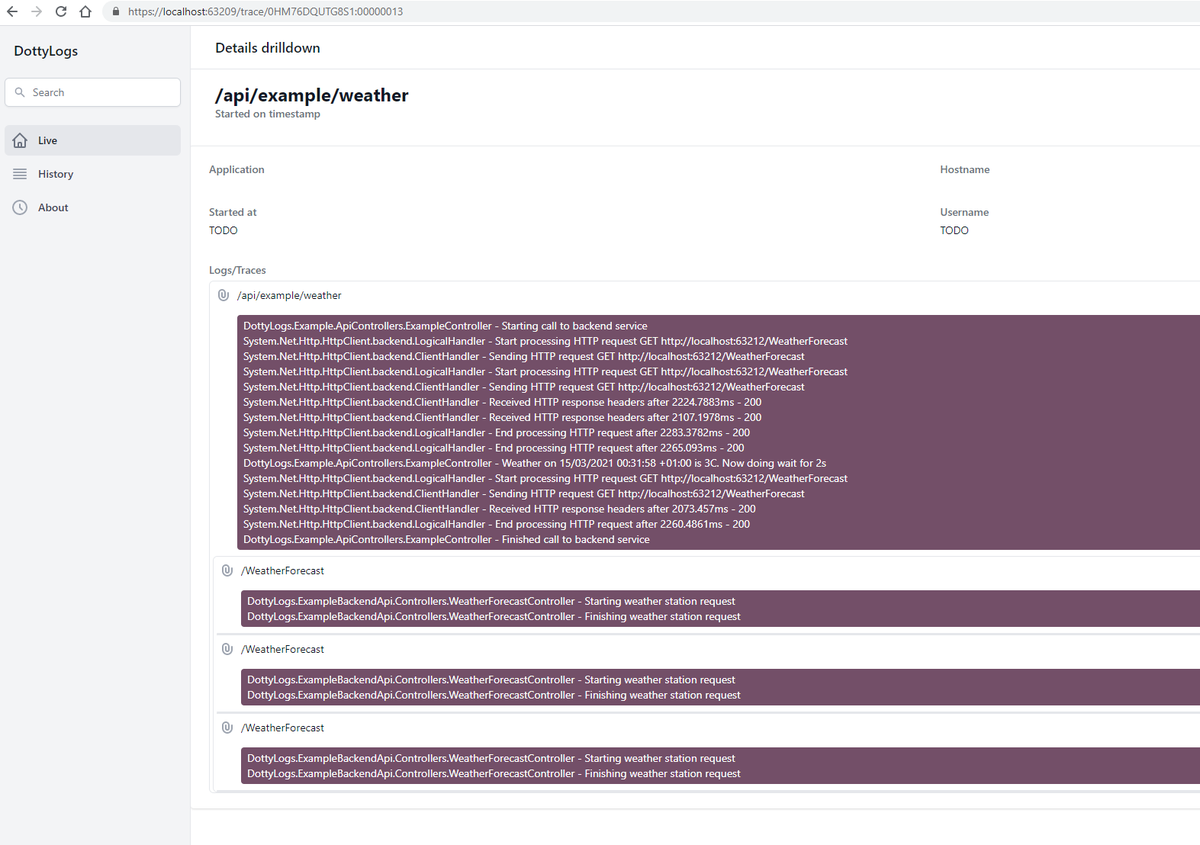Screen dimensions: 1200x845
Task: Click log line 'Received HTTP response headers after 2107.1978ms'
Action: (x=502, y=417)
